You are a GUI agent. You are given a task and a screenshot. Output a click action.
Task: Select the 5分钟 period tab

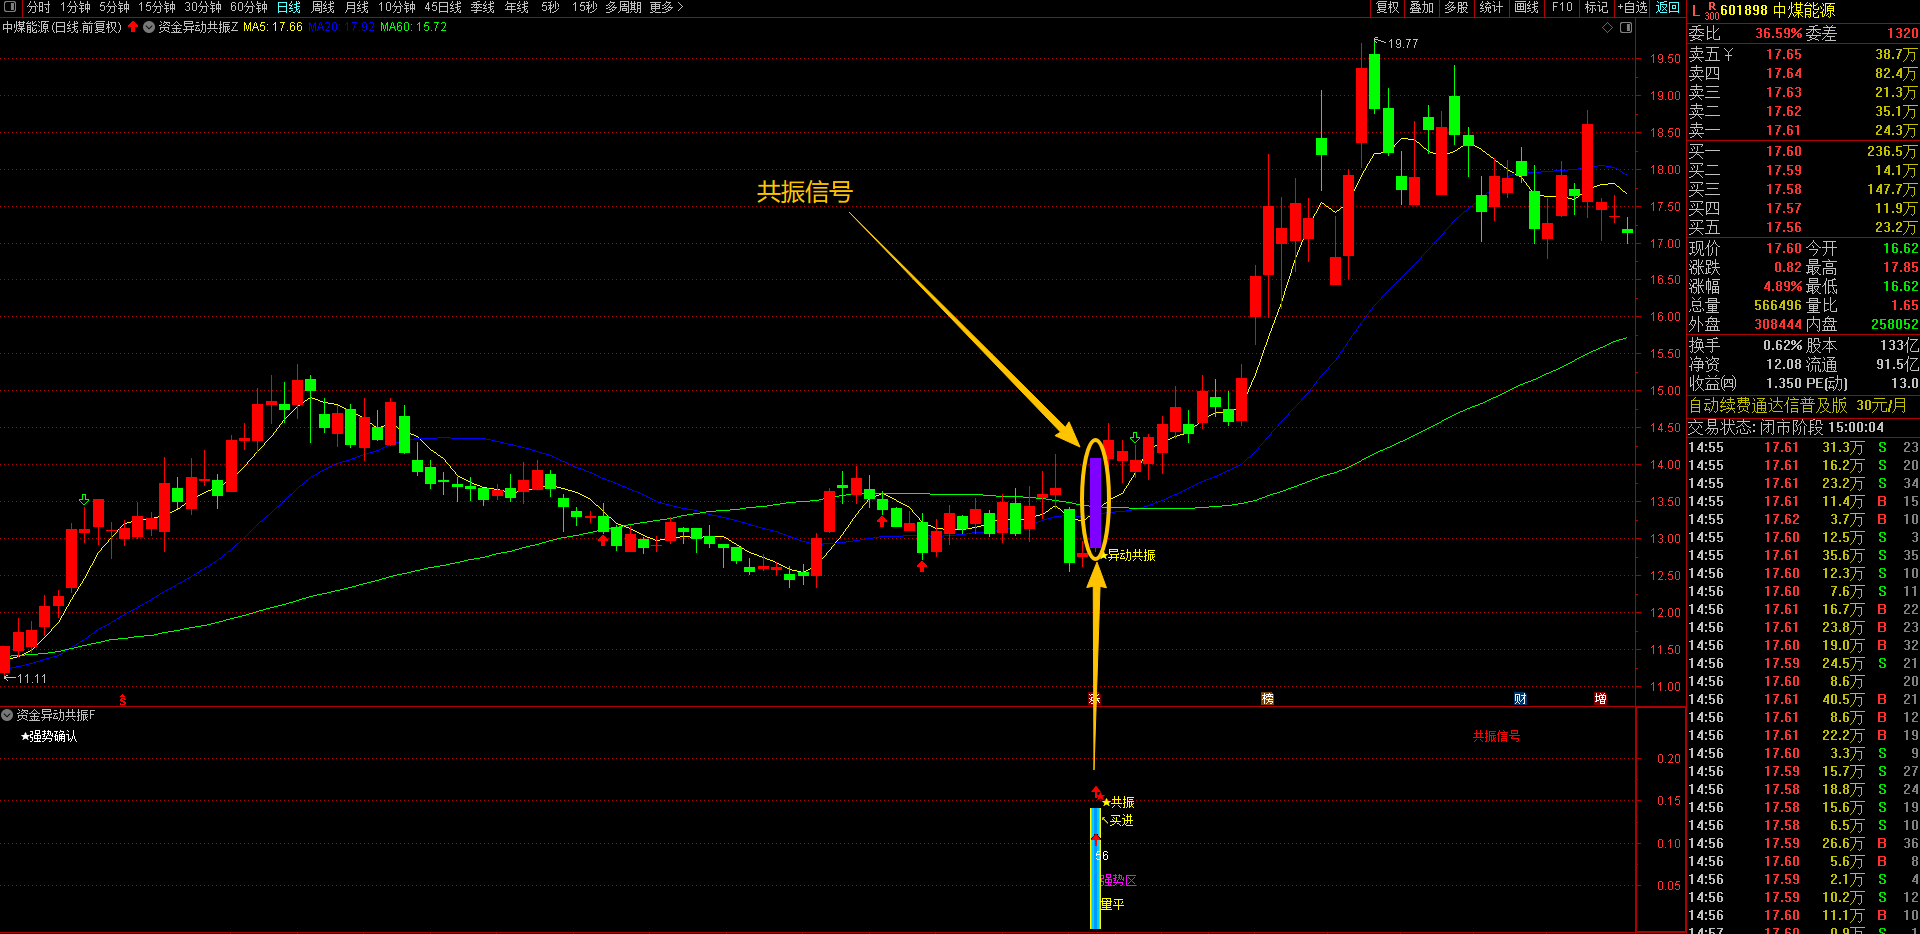(114, 7)
